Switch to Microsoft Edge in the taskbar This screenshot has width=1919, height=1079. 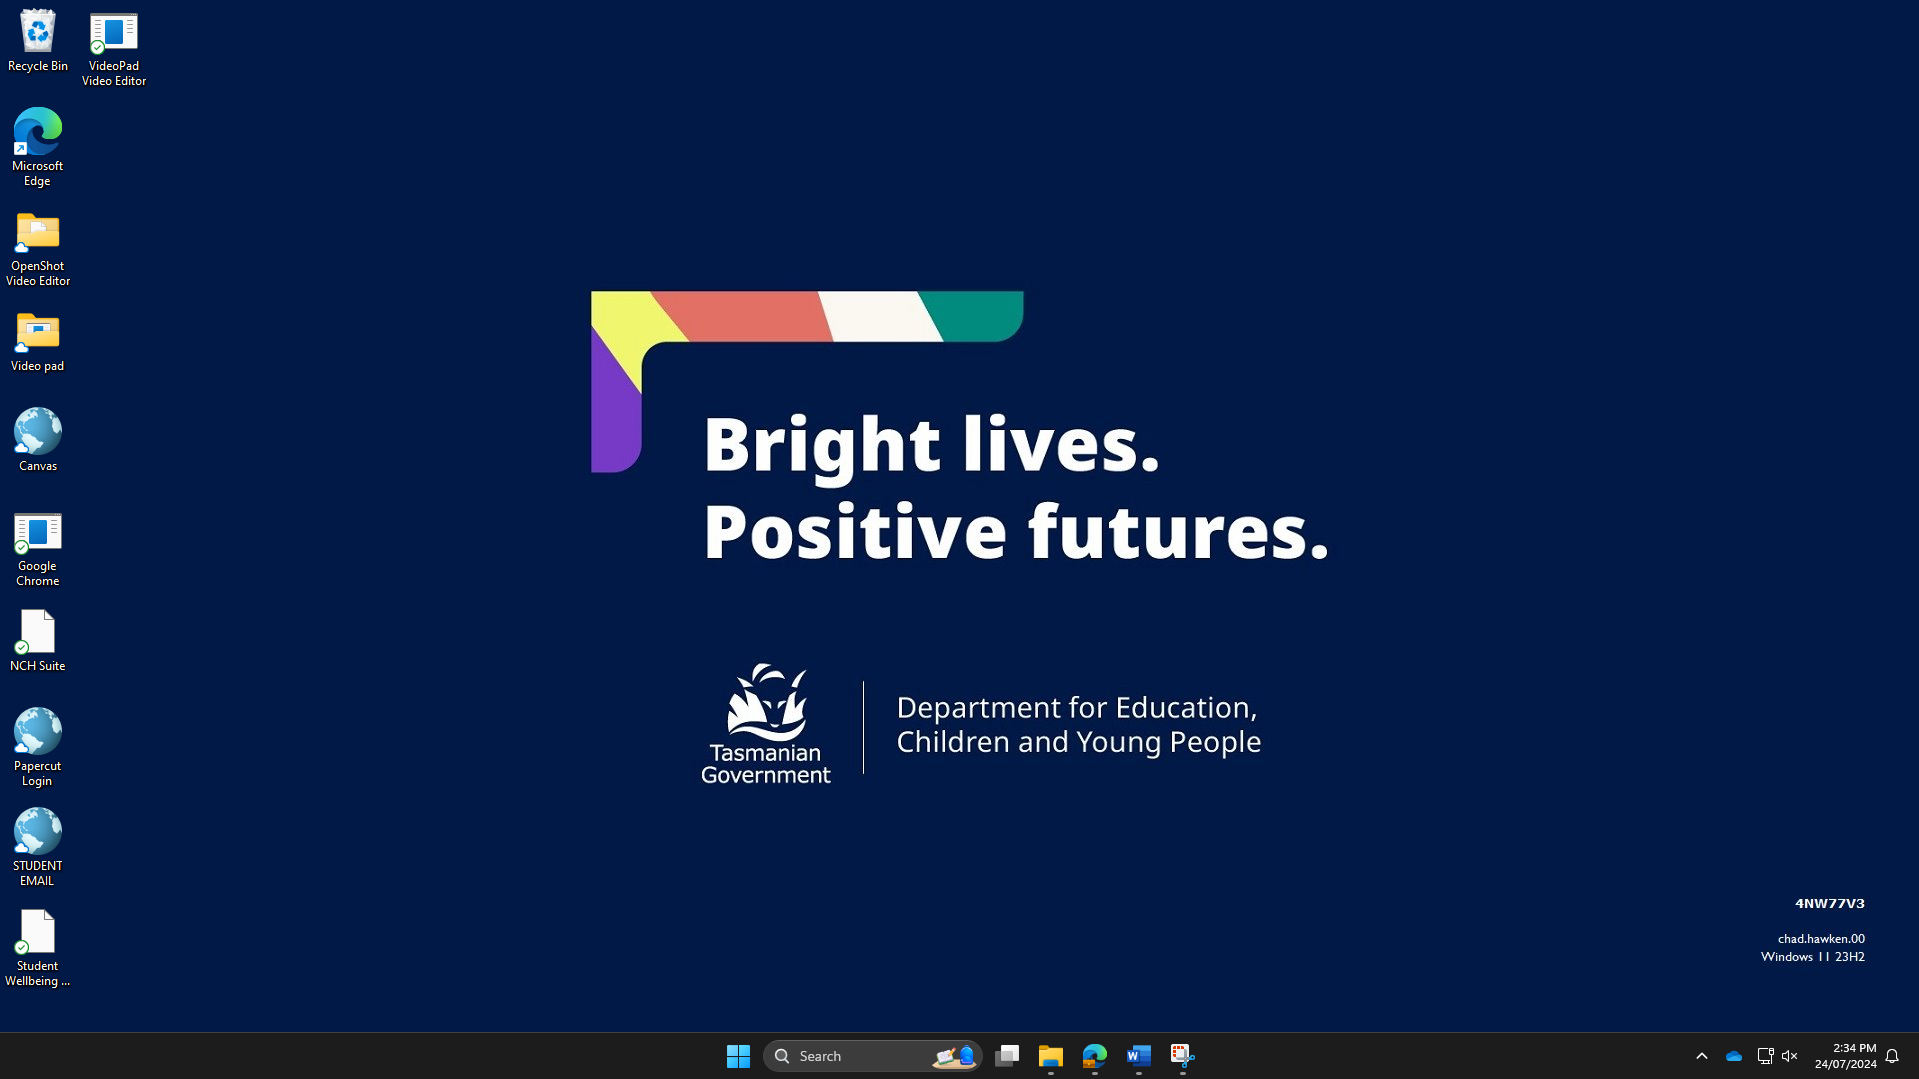point(1095,1056)
